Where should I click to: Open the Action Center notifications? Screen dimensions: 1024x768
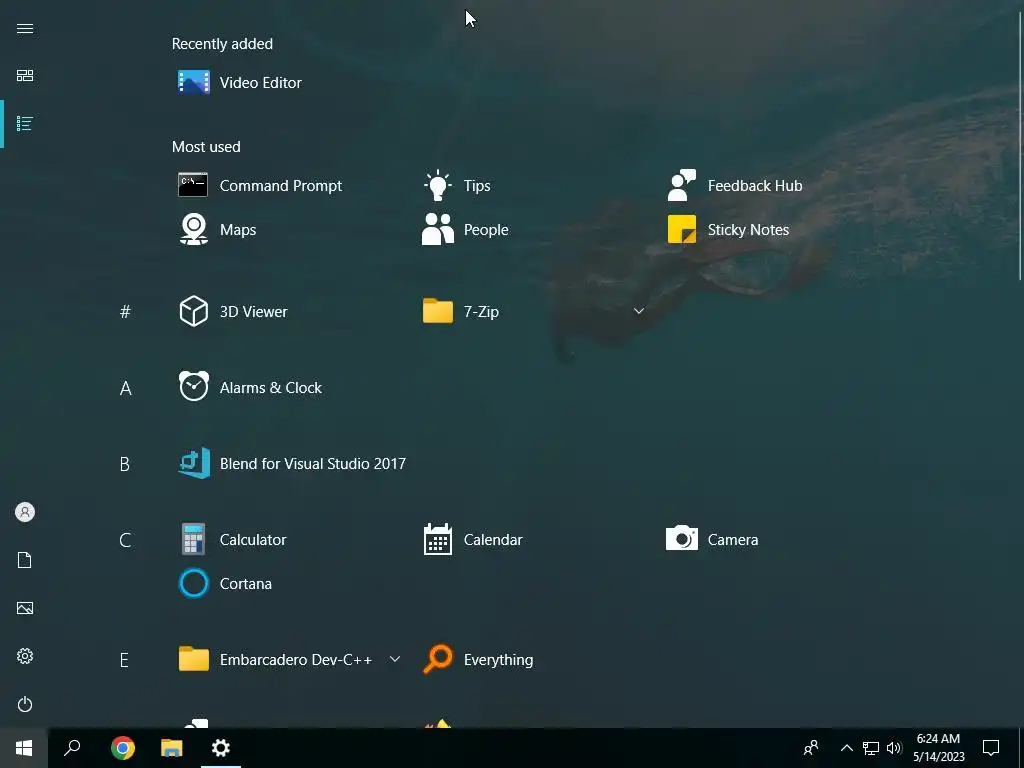[x=991, y=748]
